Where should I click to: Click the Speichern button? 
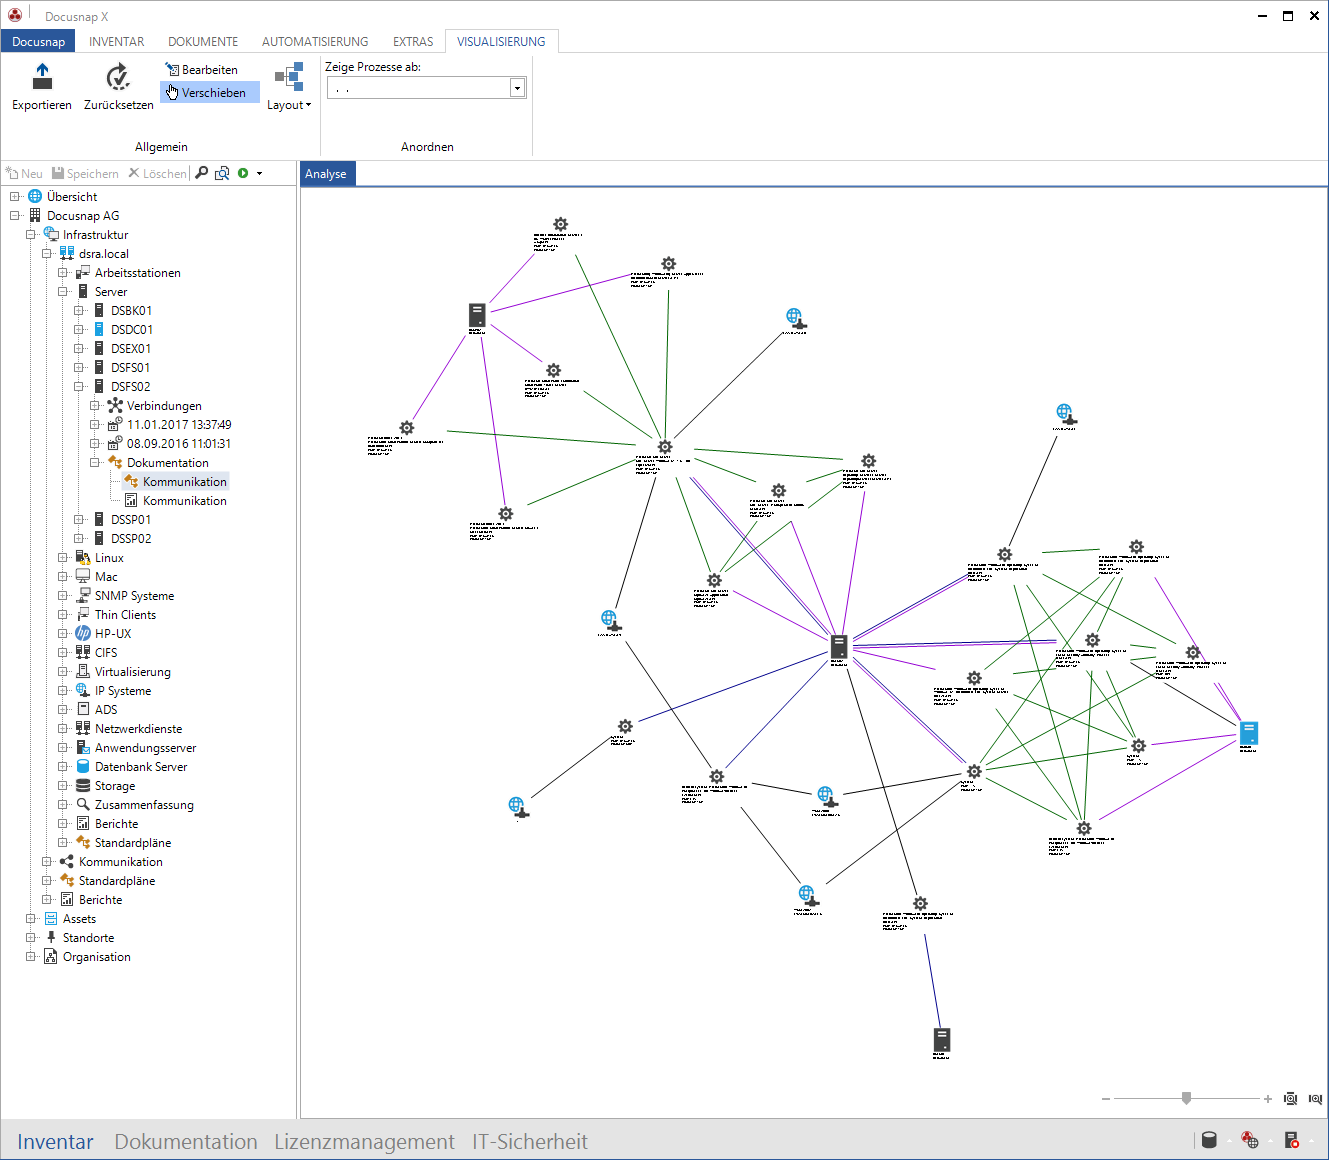pyautogui.click(x=85, y=174)
